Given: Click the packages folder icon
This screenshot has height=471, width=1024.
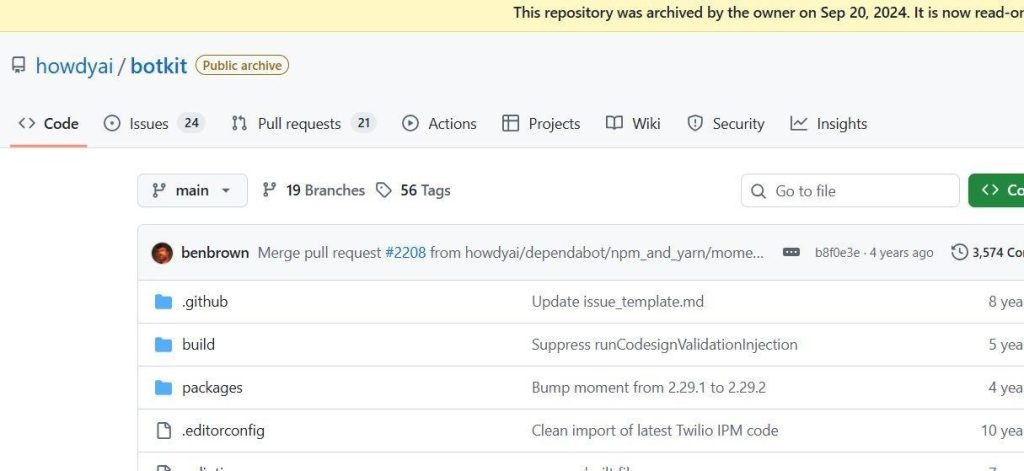Looking at the screenshot, I should pos(164,388).
